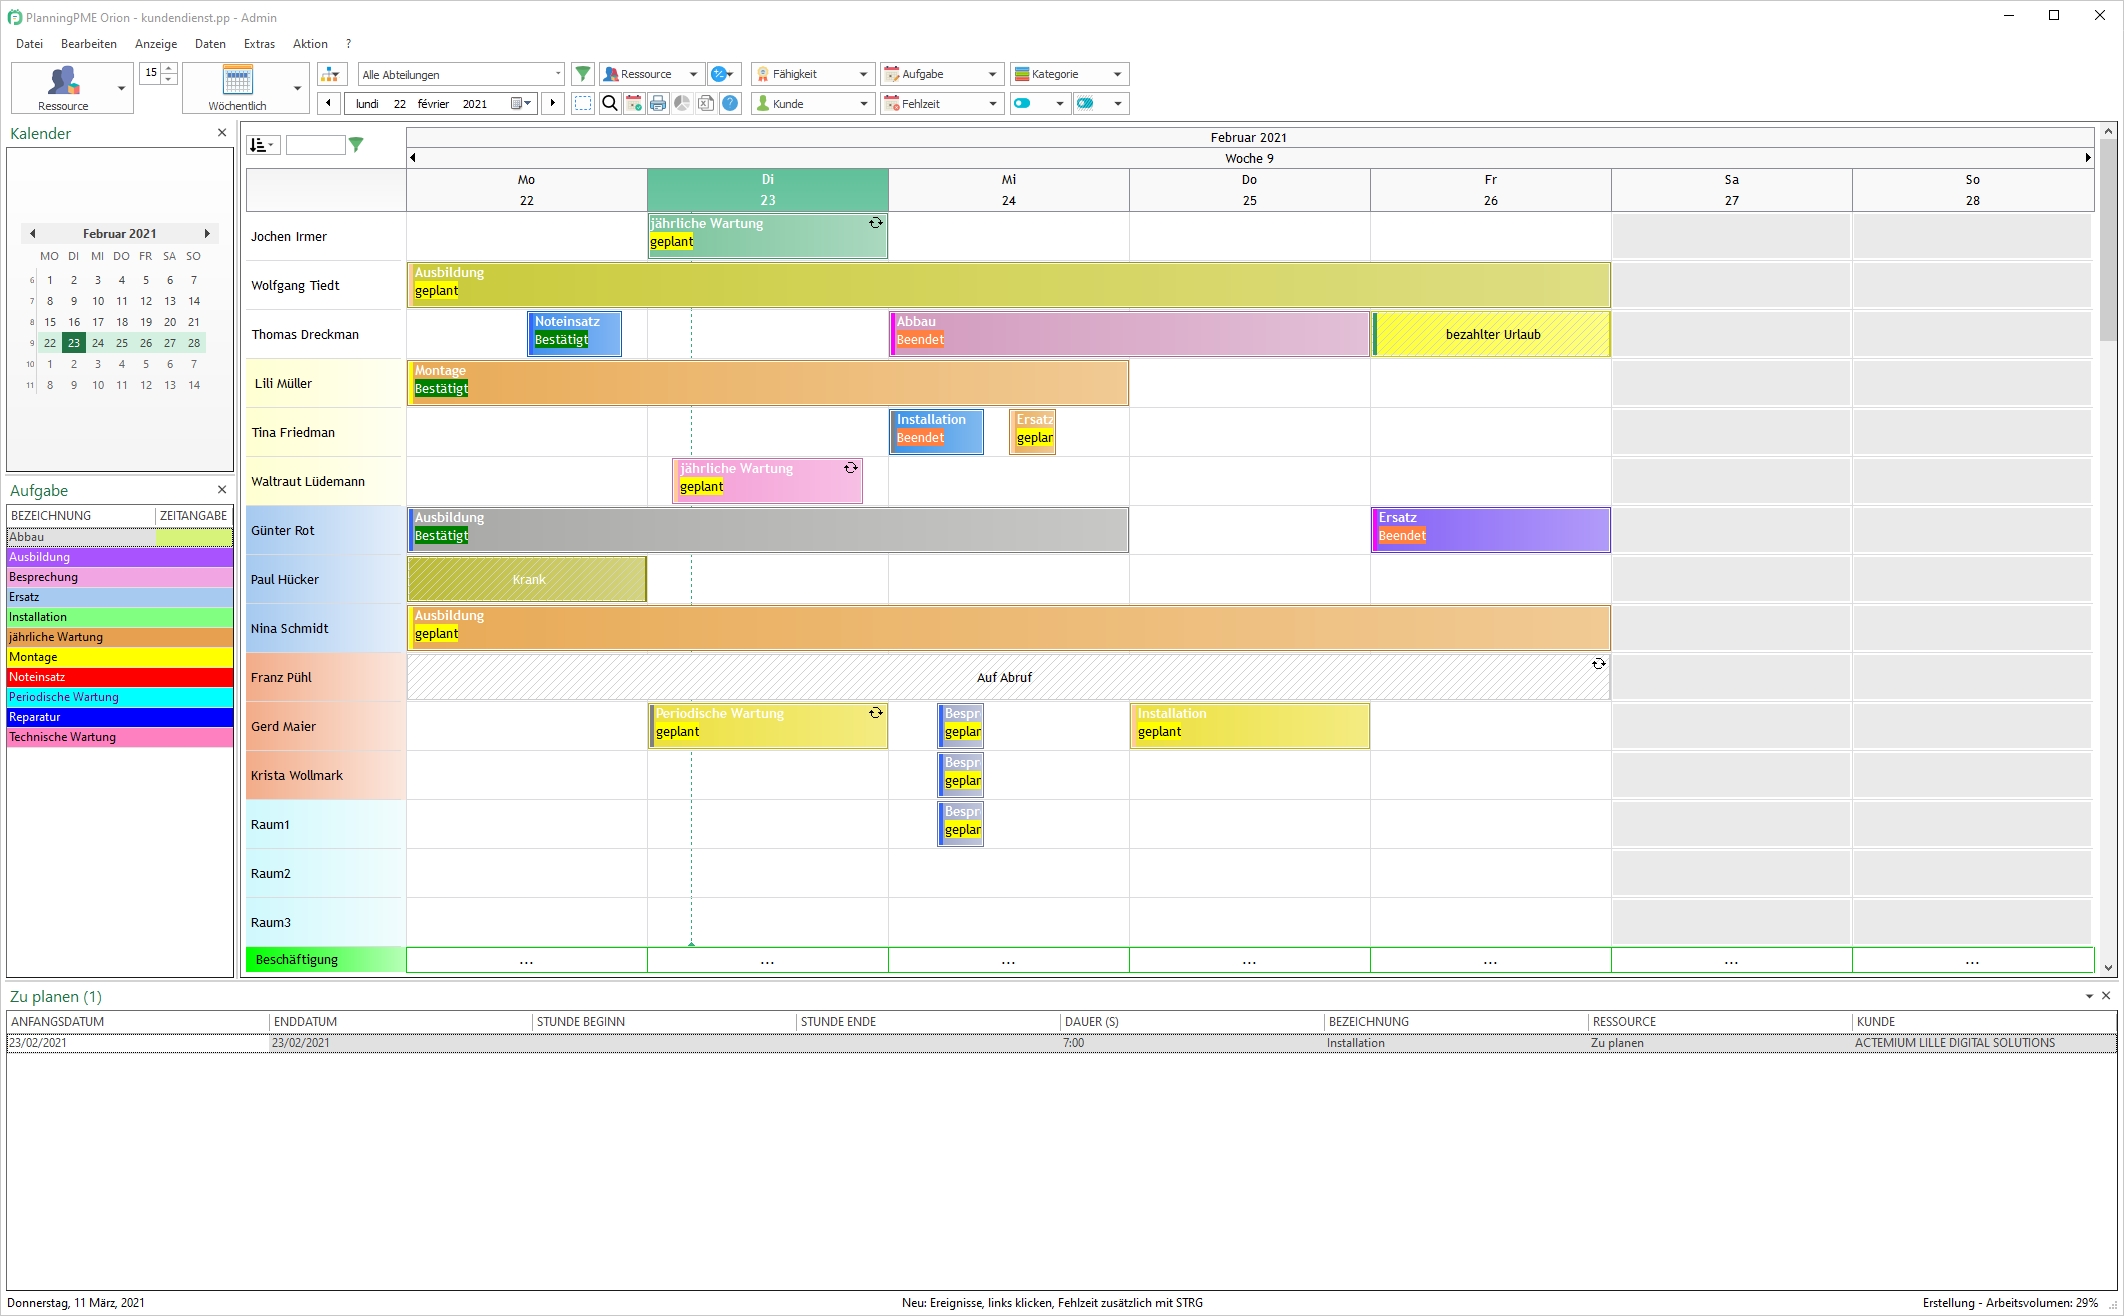Click green funnel beside resource search box

coord(356,145)
